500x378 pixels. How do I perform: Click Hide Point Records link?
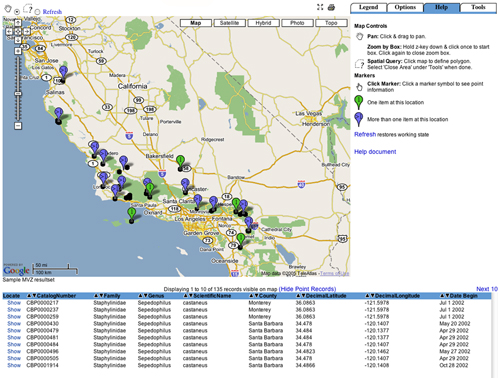(307, 289)
